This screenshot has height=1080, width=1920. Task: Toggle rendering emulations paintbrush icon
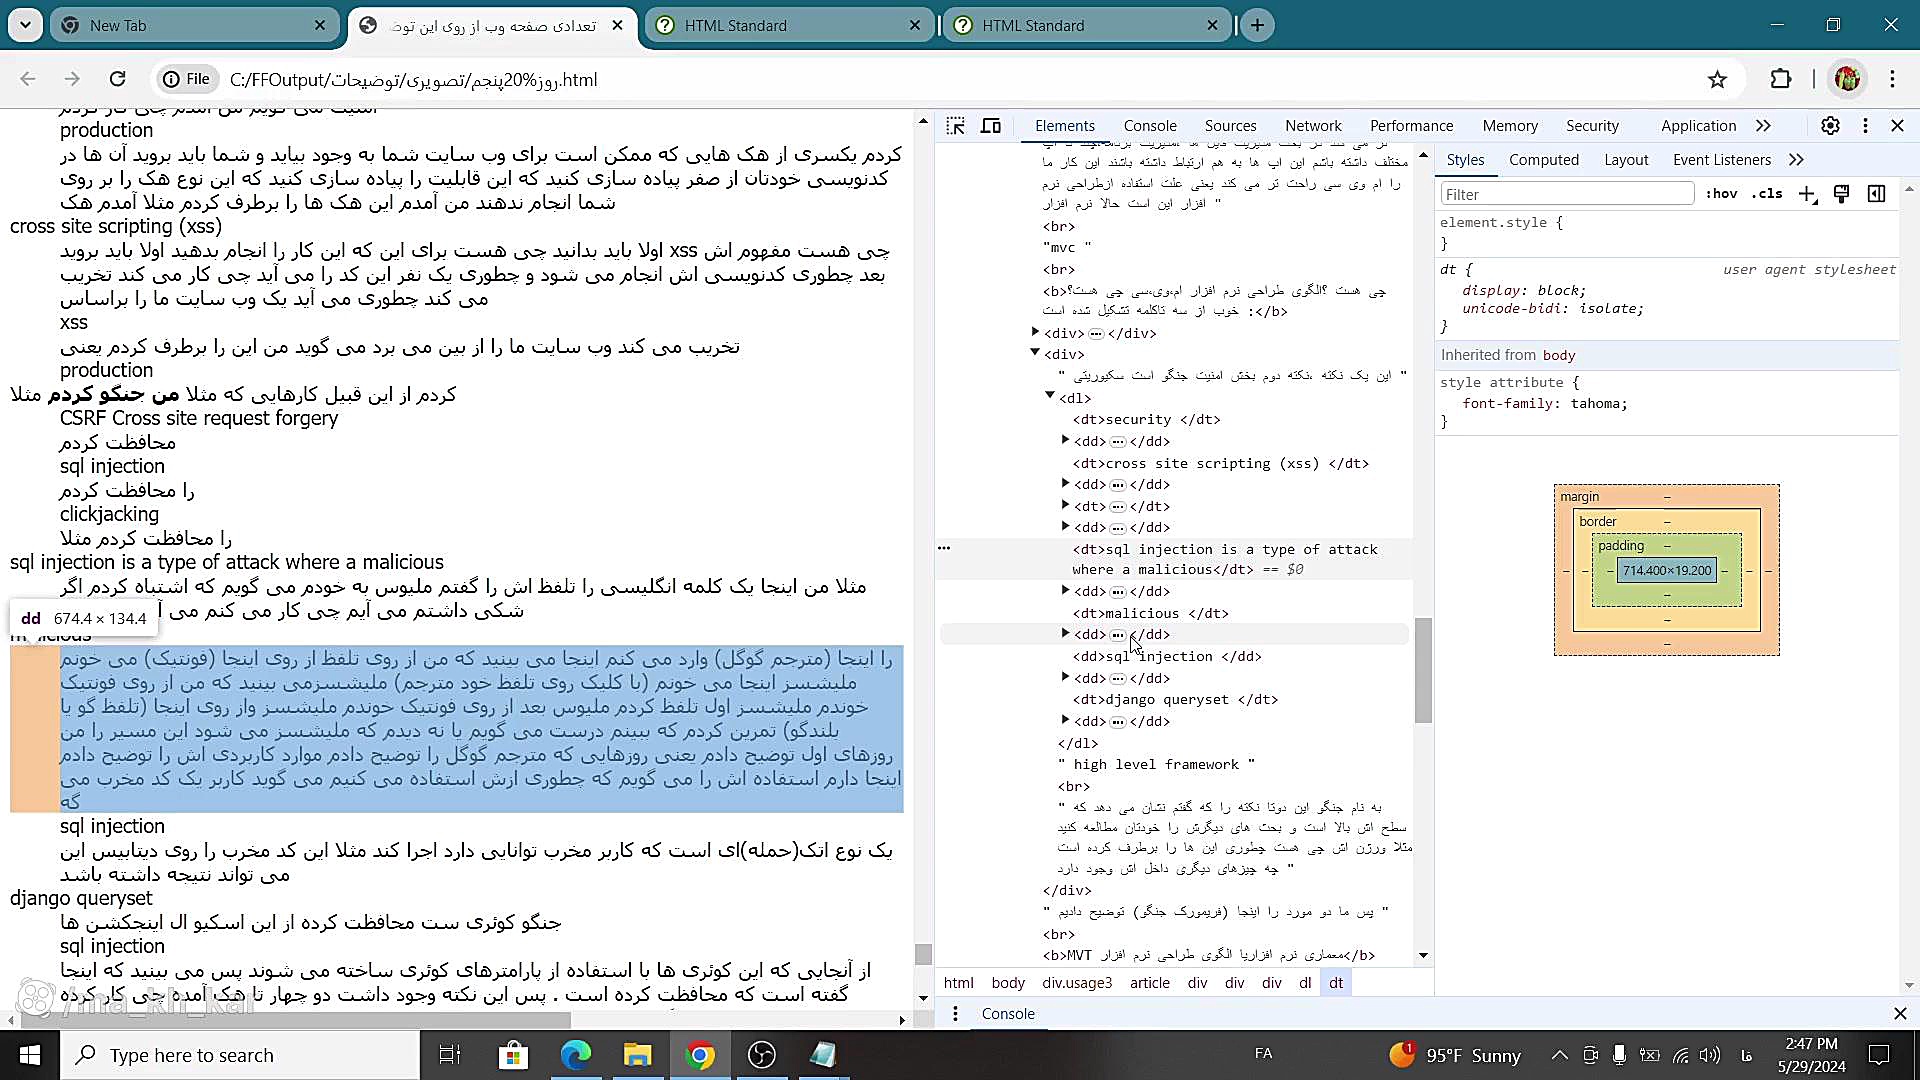[1841, 194]
